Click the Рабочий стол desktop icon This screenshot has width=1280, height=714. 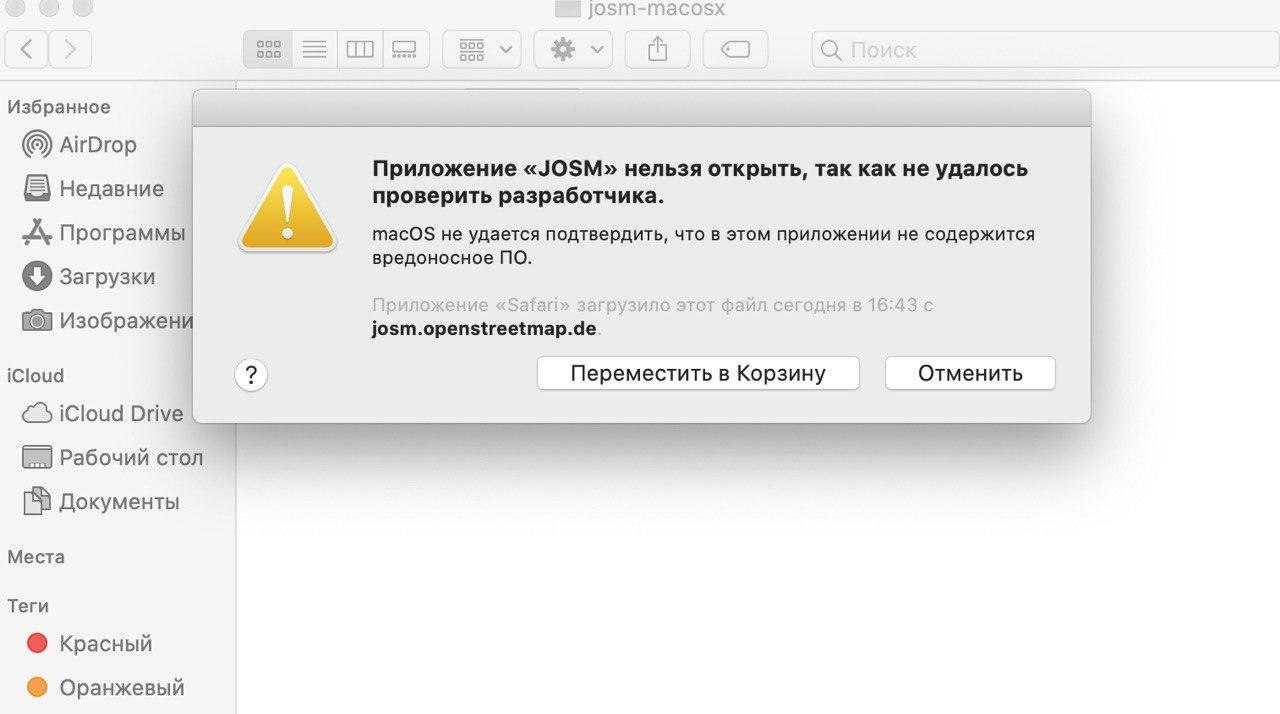(x=37, y=458)
